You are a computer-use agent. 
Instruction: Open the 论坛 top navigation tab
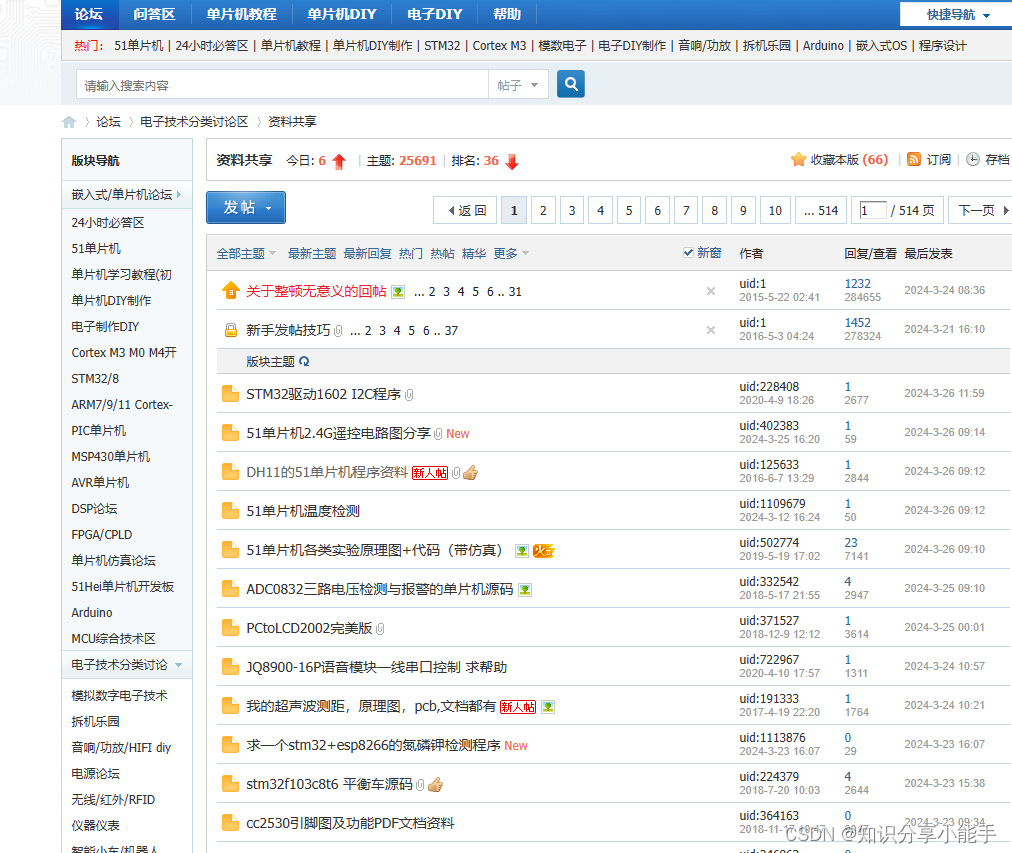89,14
